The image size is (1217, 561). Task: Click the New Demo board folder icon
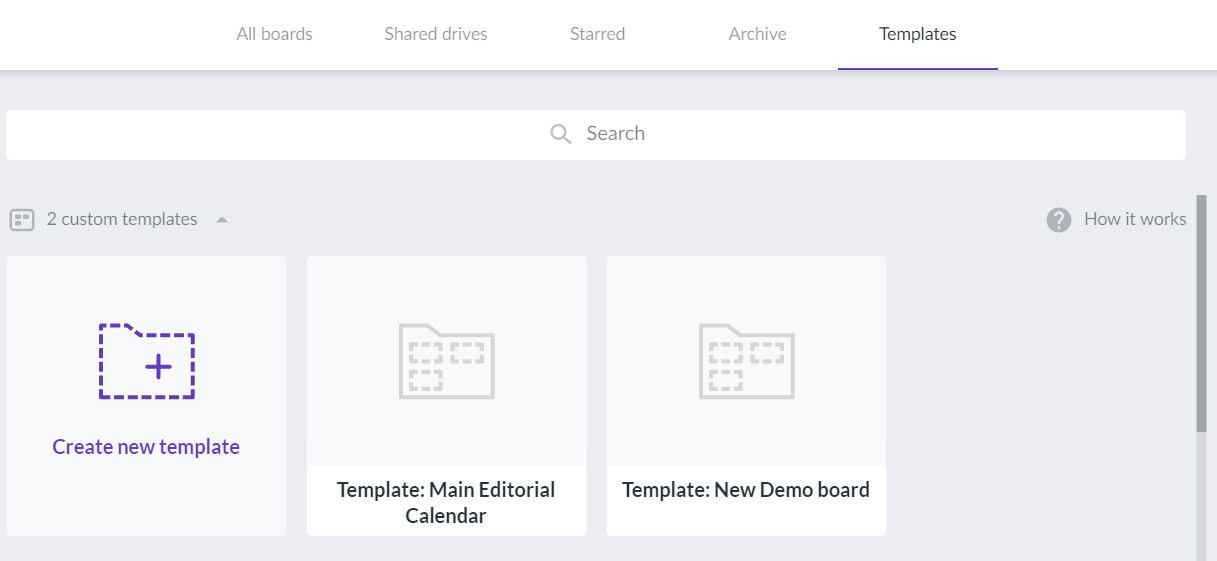[x=746, y=361]
